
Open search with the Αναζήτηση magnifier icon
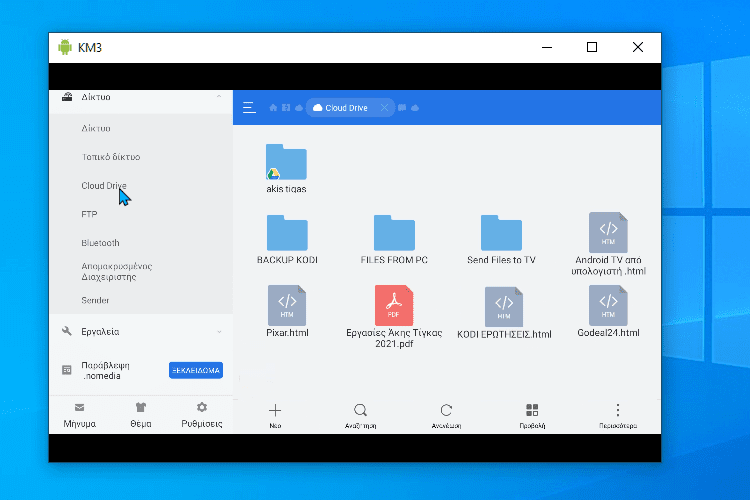[360, 410]
